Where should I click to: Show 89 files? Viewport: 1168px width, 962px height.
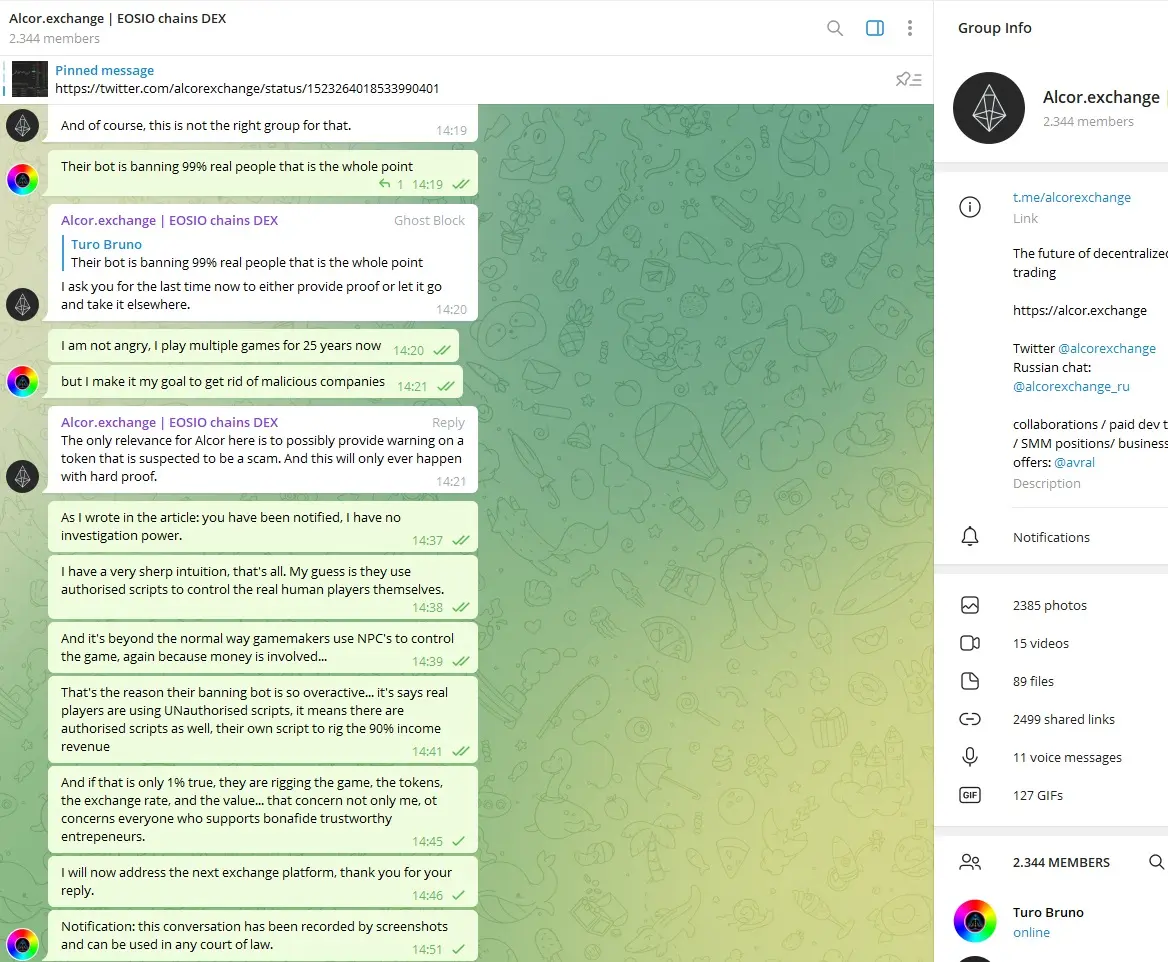[x=1033, y=681]
